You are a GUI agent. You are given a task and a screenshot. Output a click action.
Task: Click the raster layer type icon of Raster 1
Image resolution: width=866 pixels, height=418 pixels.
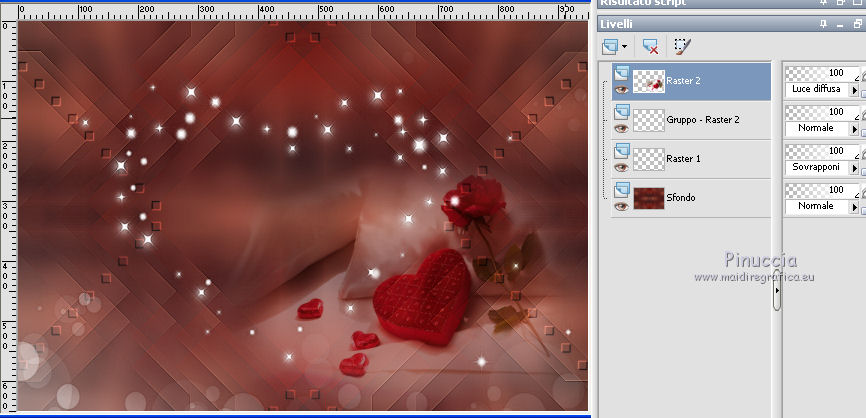coord(622,151)
